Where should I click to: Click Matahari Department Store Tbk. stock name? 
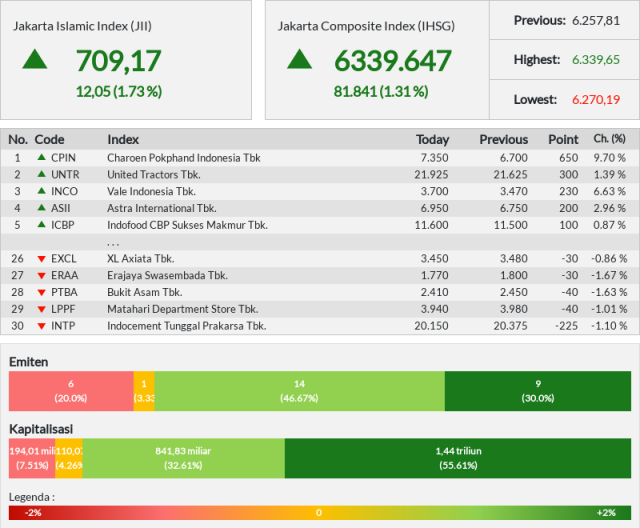click(x=182, y=309)
